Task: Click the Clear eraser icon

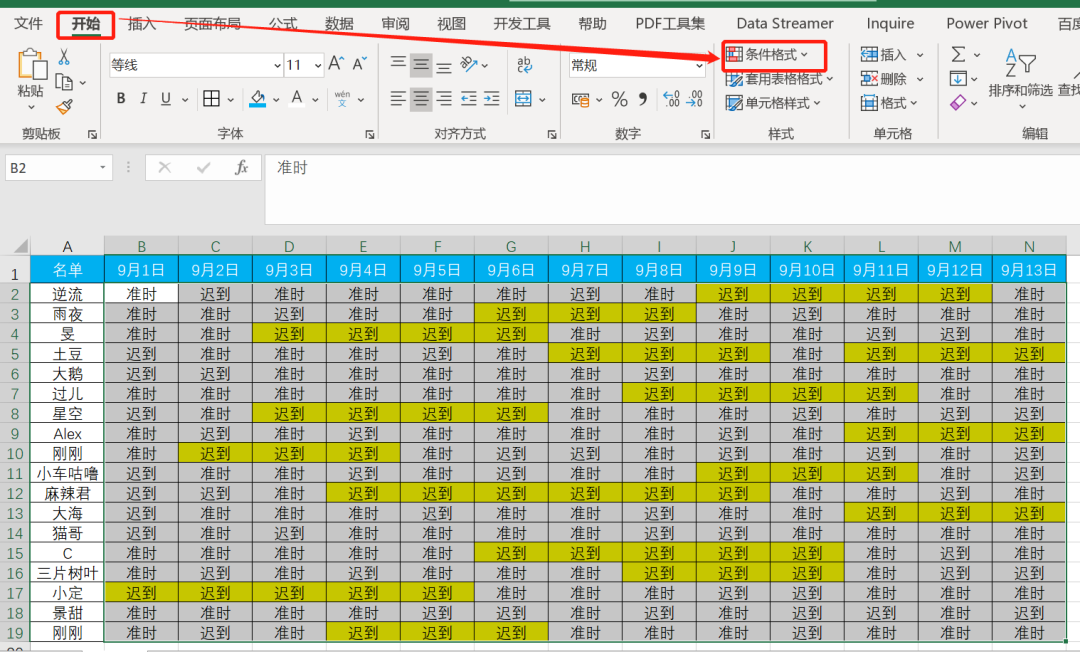Action: pyautogui.click(x=958, y=103)
